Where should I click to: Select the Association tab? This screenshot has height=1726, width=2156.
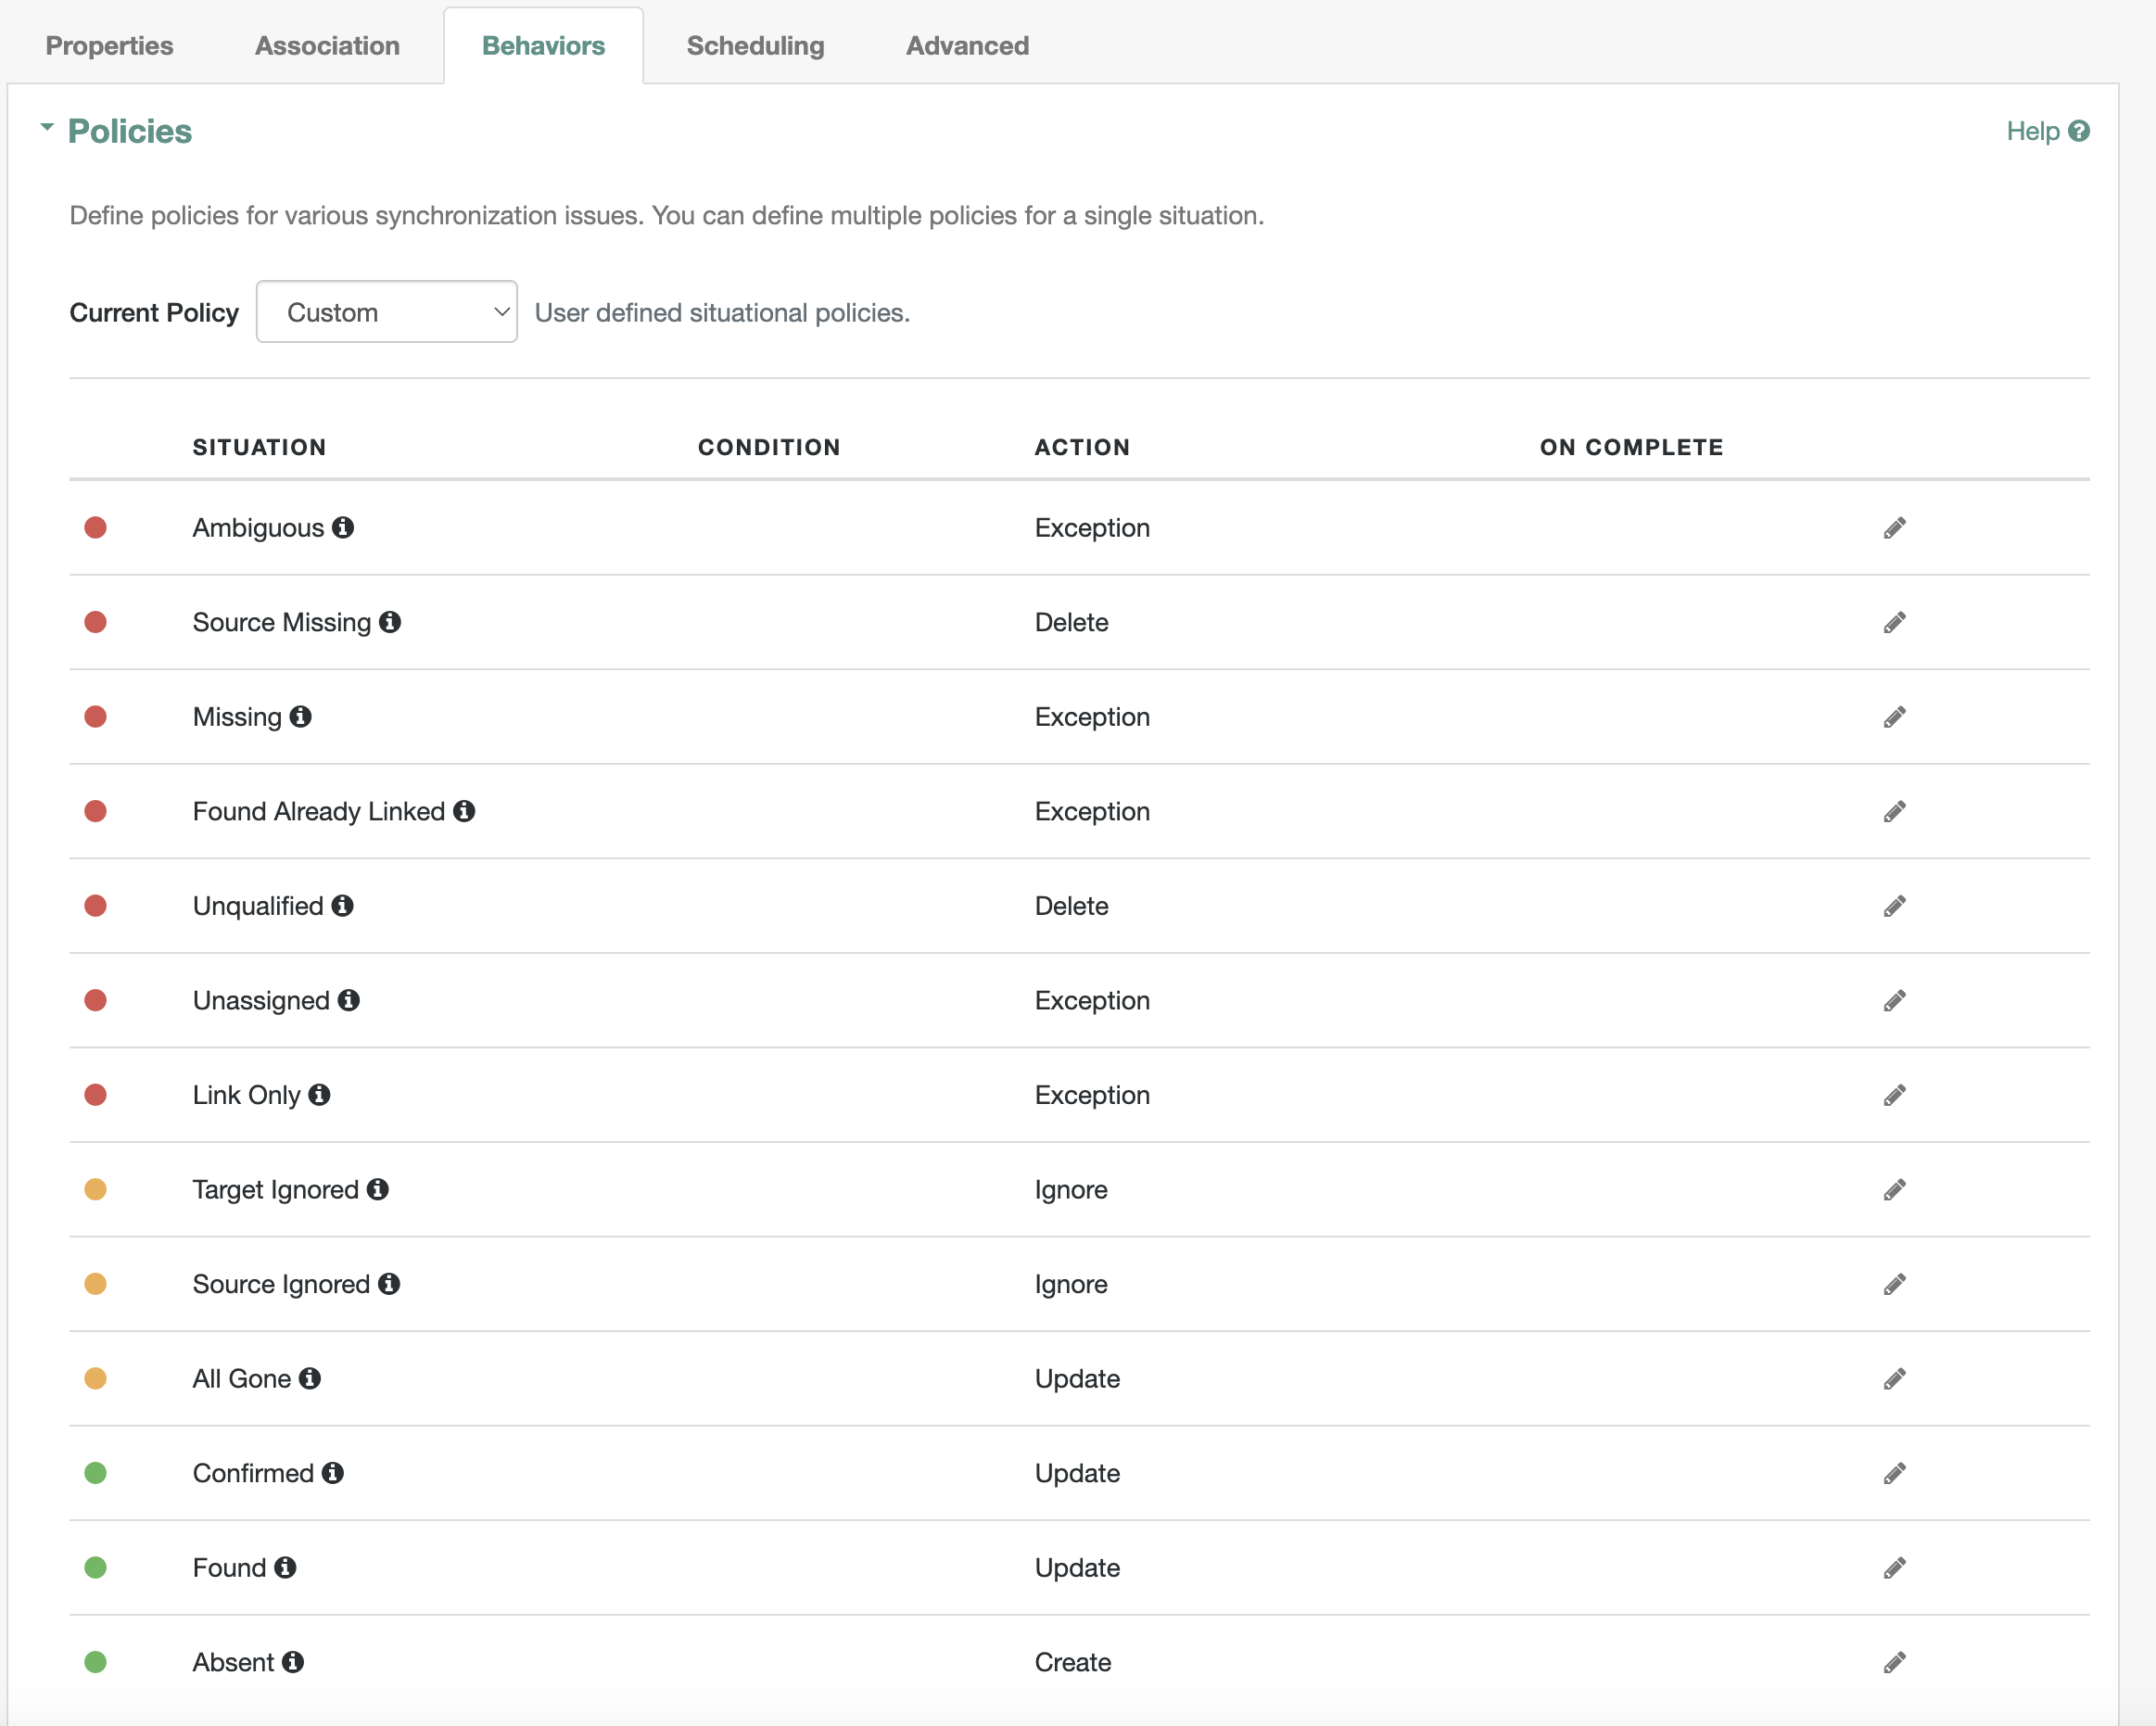click(x=327, y=46)
